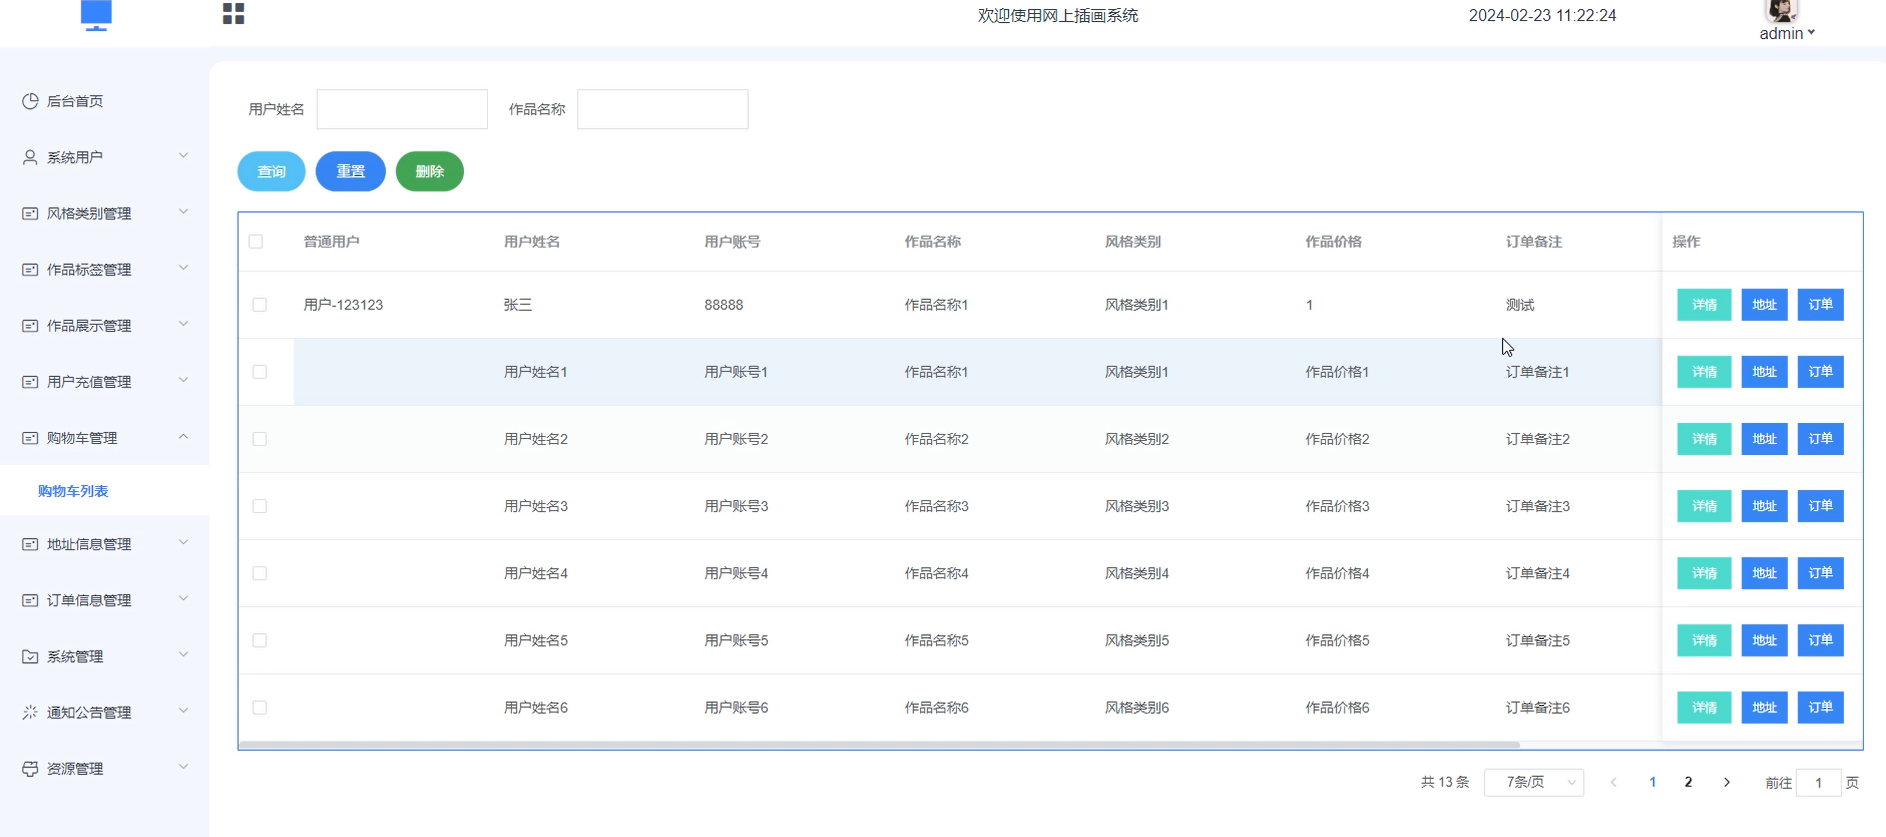Check the row with 用户姓名2
This screenshot has height=837, width=1886.
[260, 439]
